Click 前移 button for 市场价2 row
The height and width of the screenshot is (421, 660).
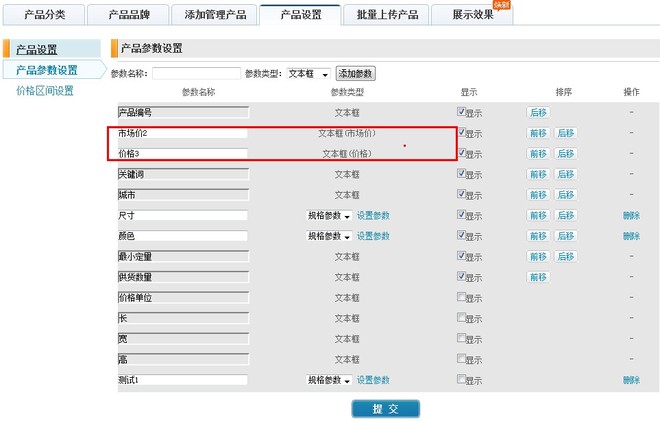click(x=538, y=133)
